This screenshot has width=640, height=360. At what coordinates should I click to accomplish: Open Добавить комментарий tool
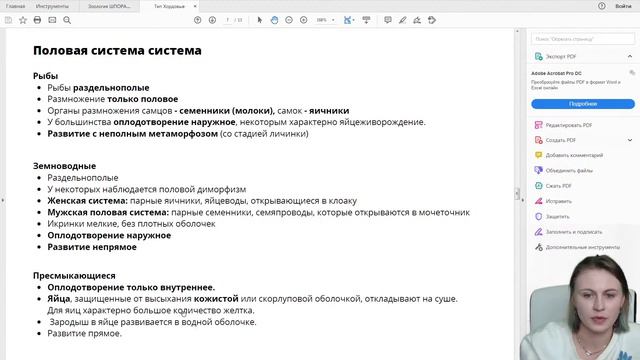click(569, 155)
